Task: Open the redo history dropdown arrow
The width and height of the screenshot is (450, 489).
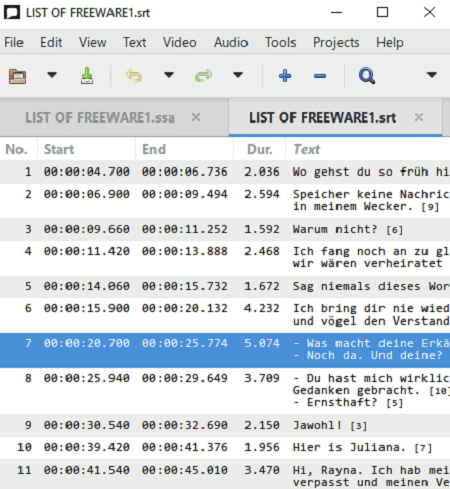Action: pos(238,75)
